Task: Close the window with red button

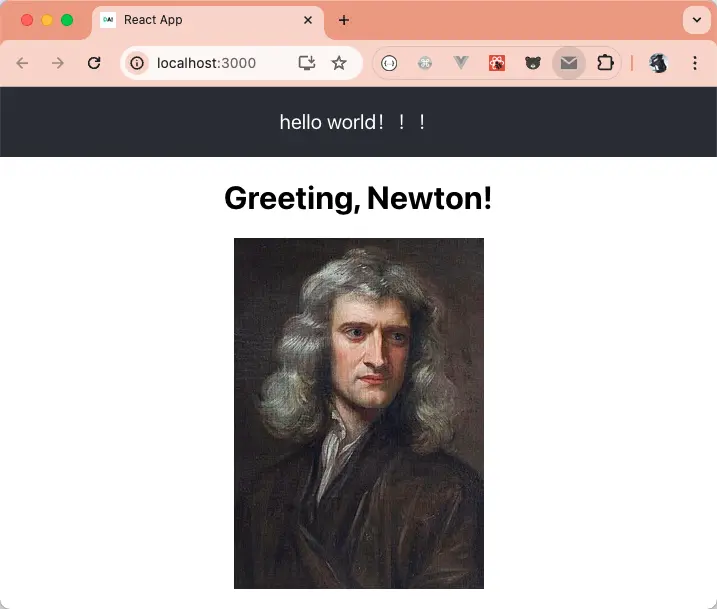Action: tap(27, 20)
